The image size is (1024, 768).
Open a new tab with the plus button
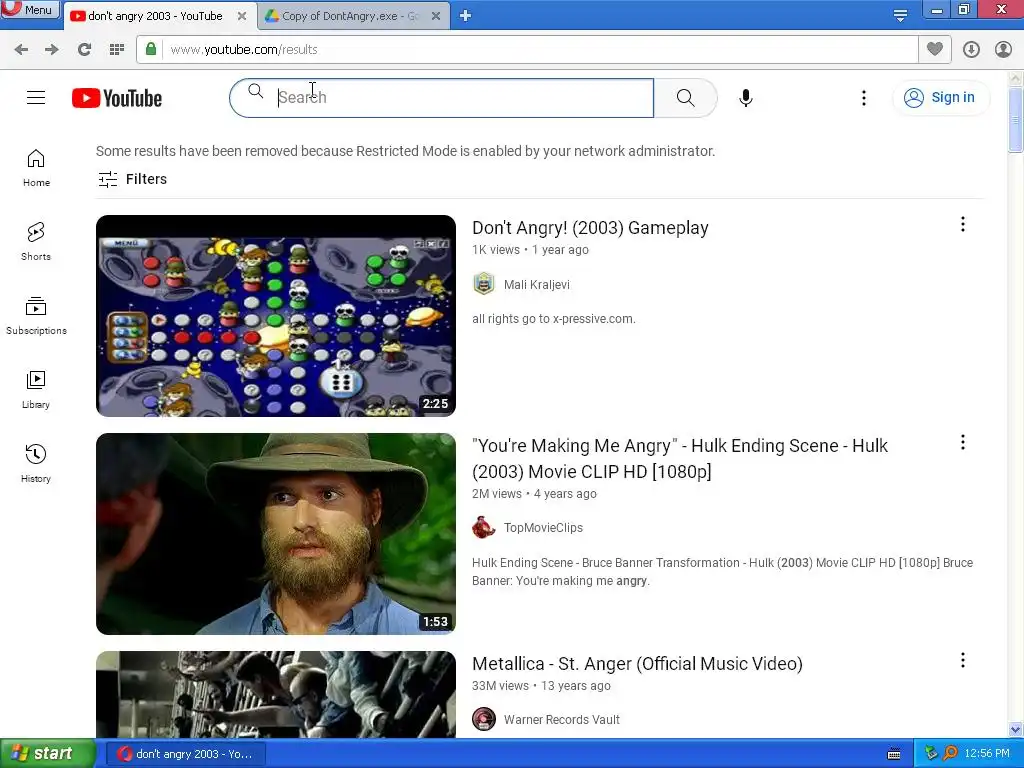click(x=465, y=16)
